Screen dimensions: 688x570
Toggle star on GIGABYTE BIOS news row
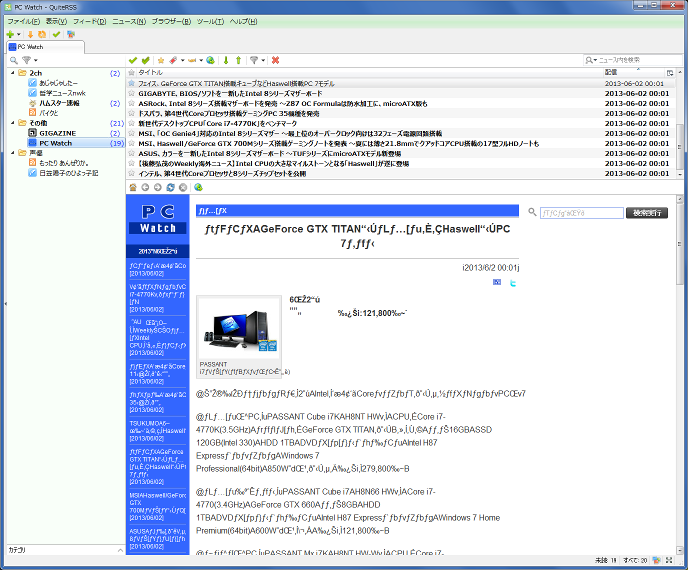[131, 93]
